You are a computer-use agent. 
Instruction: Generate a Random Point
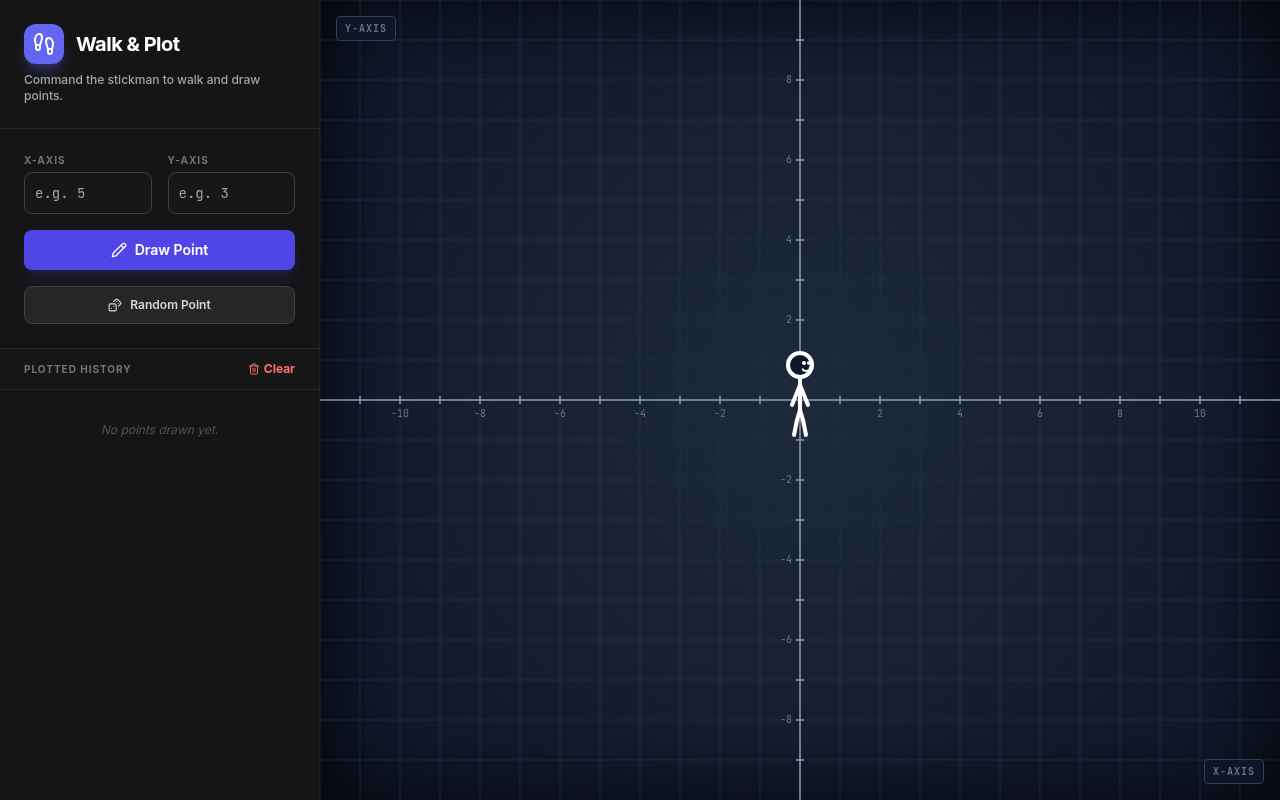(x=159, y=305)
